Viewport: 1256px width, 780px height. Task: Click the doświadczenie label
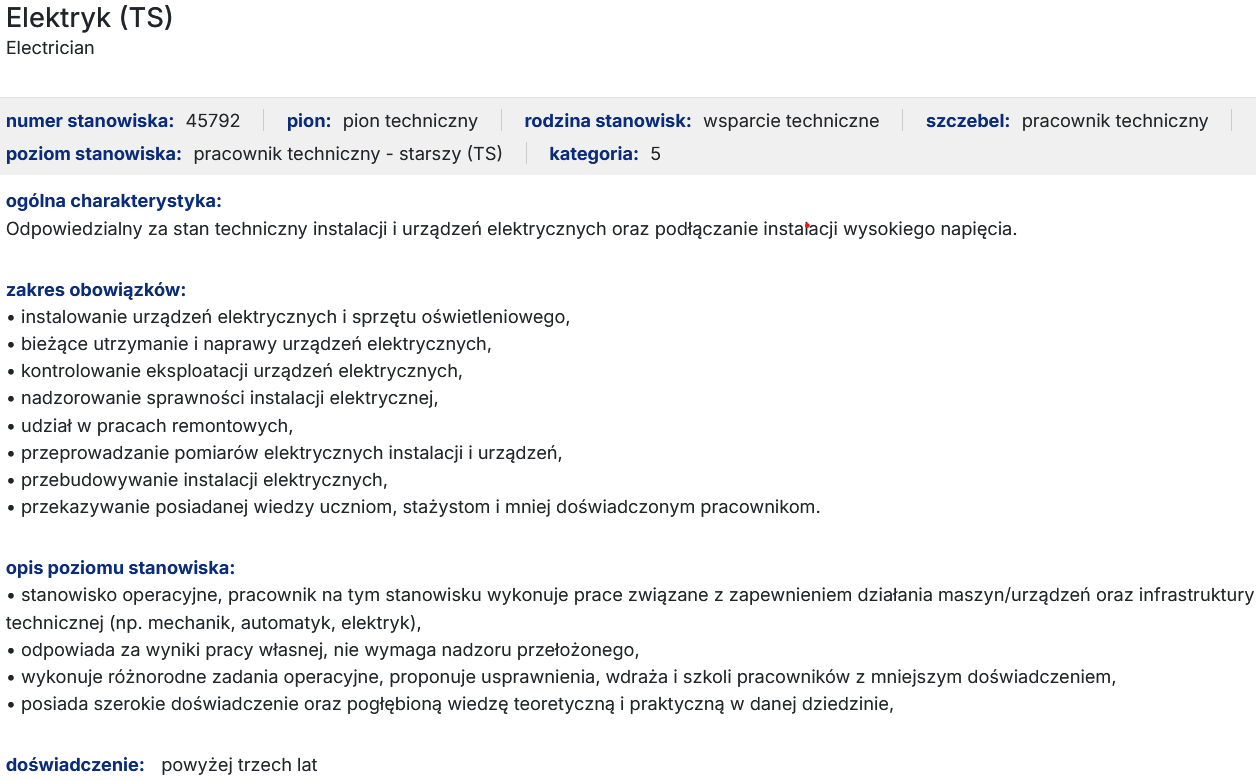[x=75, y=765]
